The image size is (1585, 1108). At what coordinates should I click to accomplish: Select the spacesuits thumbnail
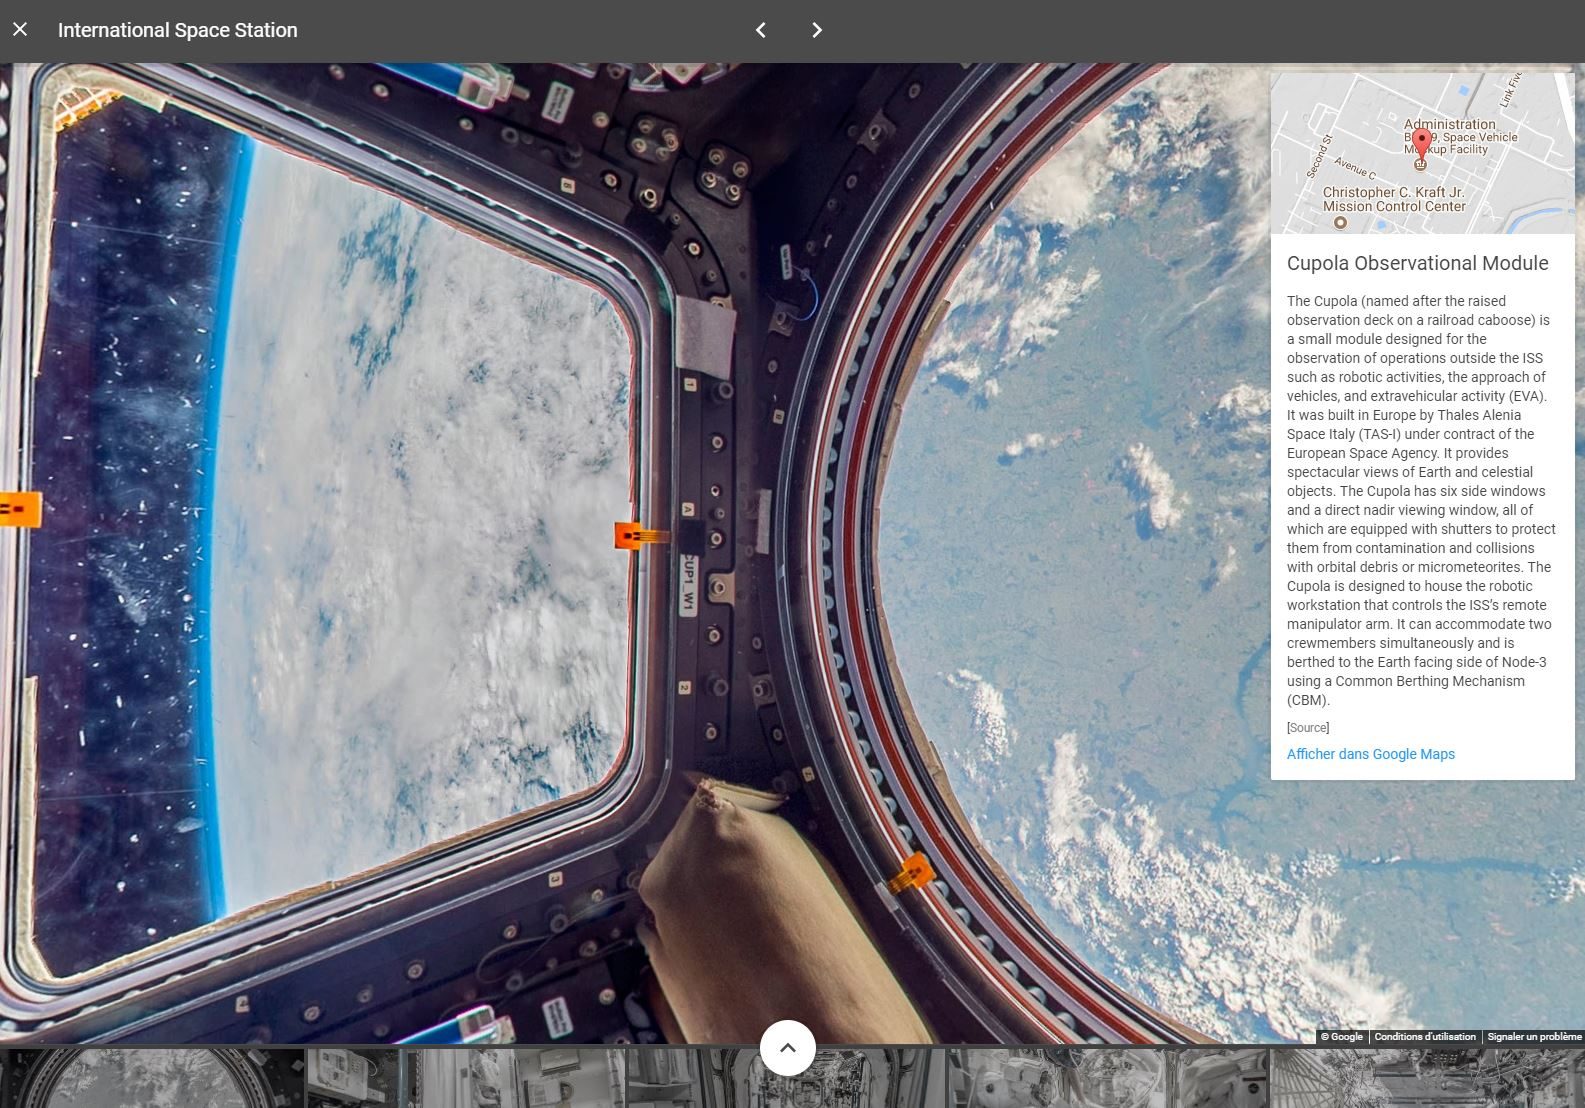click(x=1106, y=1078)
